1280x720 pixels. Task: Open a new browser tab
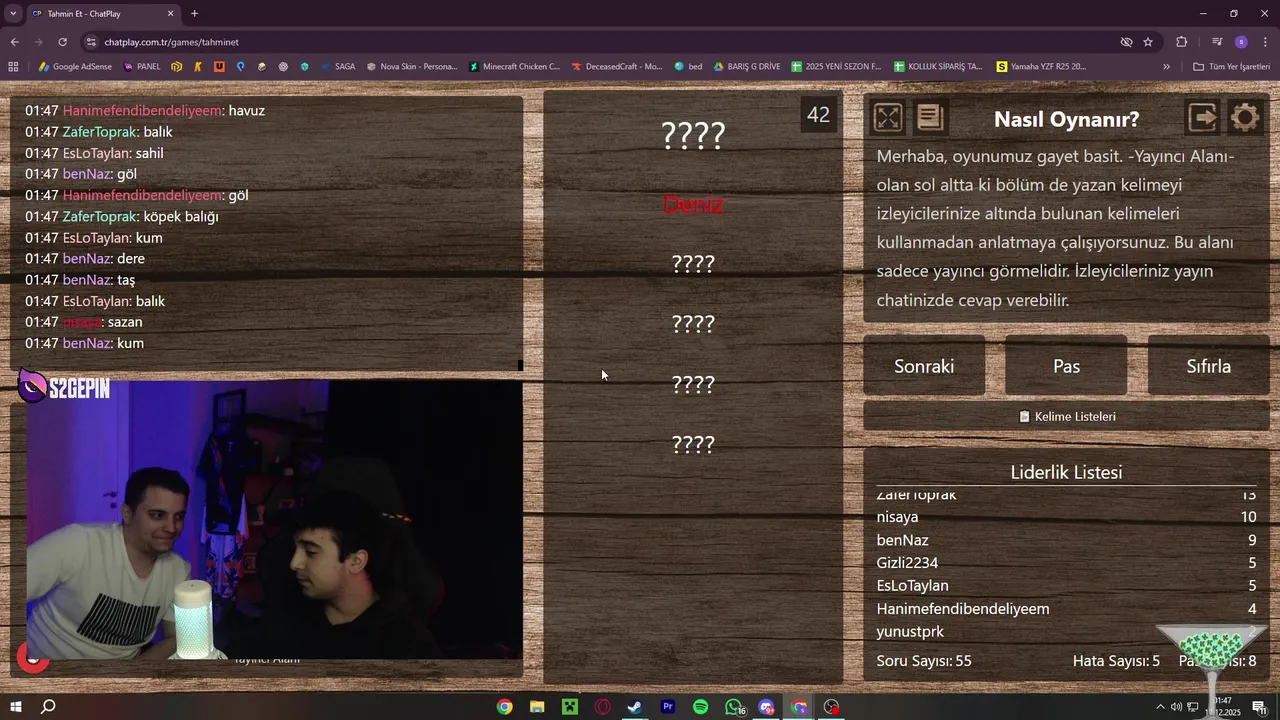[194, 13]
